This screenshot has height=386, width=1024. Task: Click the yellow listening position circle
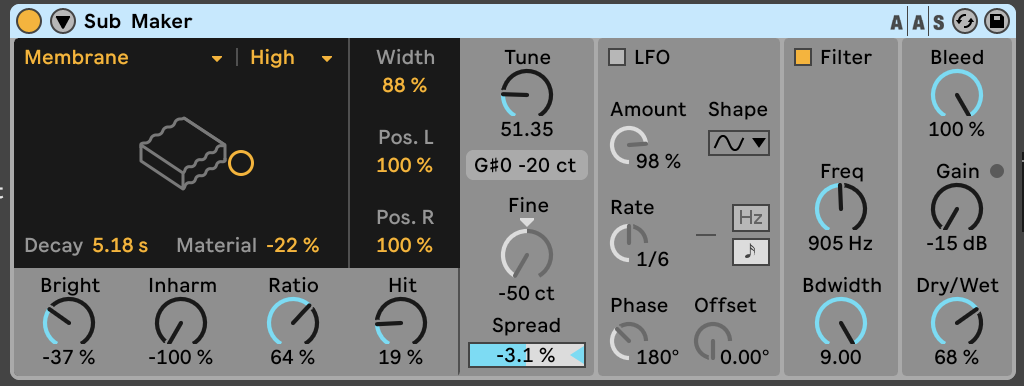(x=241, y=163)
